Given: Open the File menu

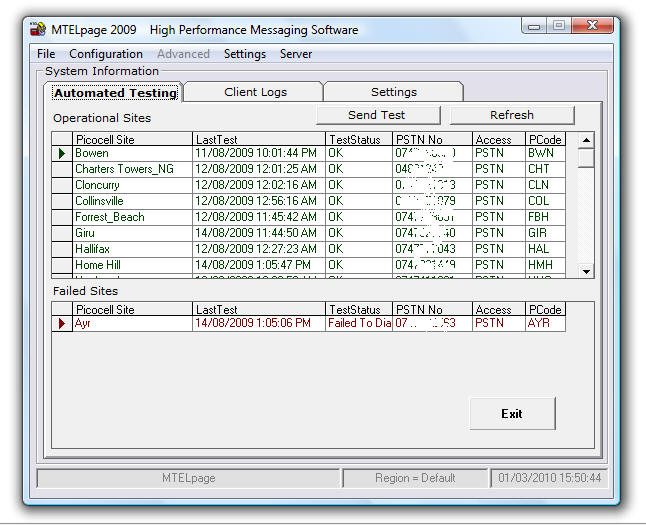Looking at the screenshot, I should (x=46, y=54).
